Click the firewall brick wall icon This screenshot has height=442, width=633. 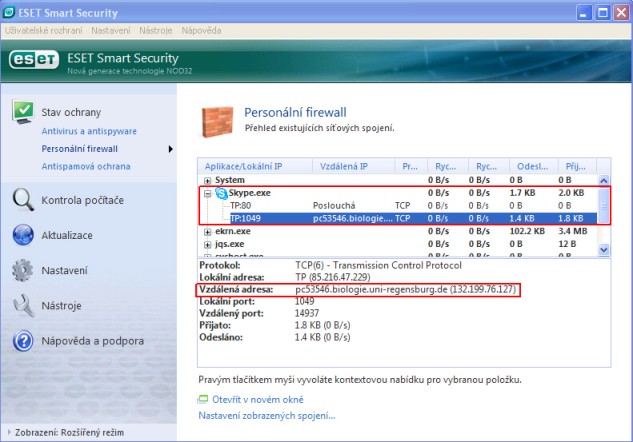coord(218,122)
